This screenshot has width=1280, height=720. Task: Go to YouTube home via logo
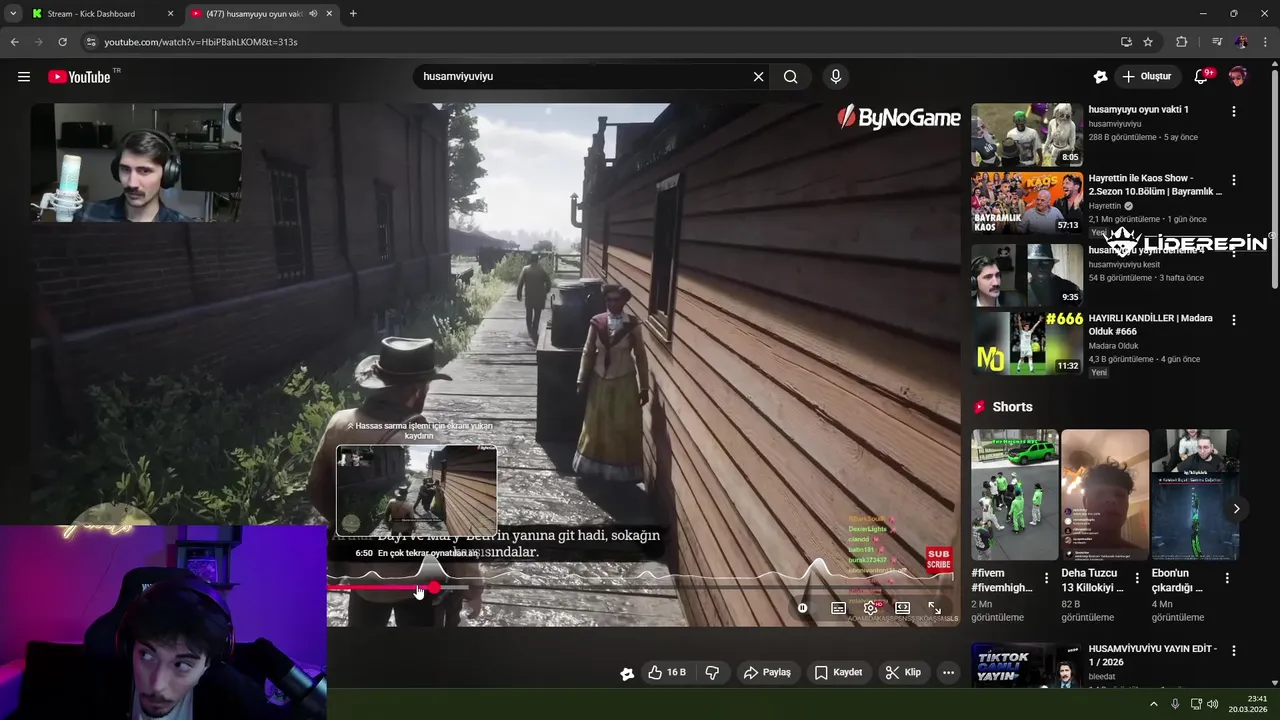(79, 77)
